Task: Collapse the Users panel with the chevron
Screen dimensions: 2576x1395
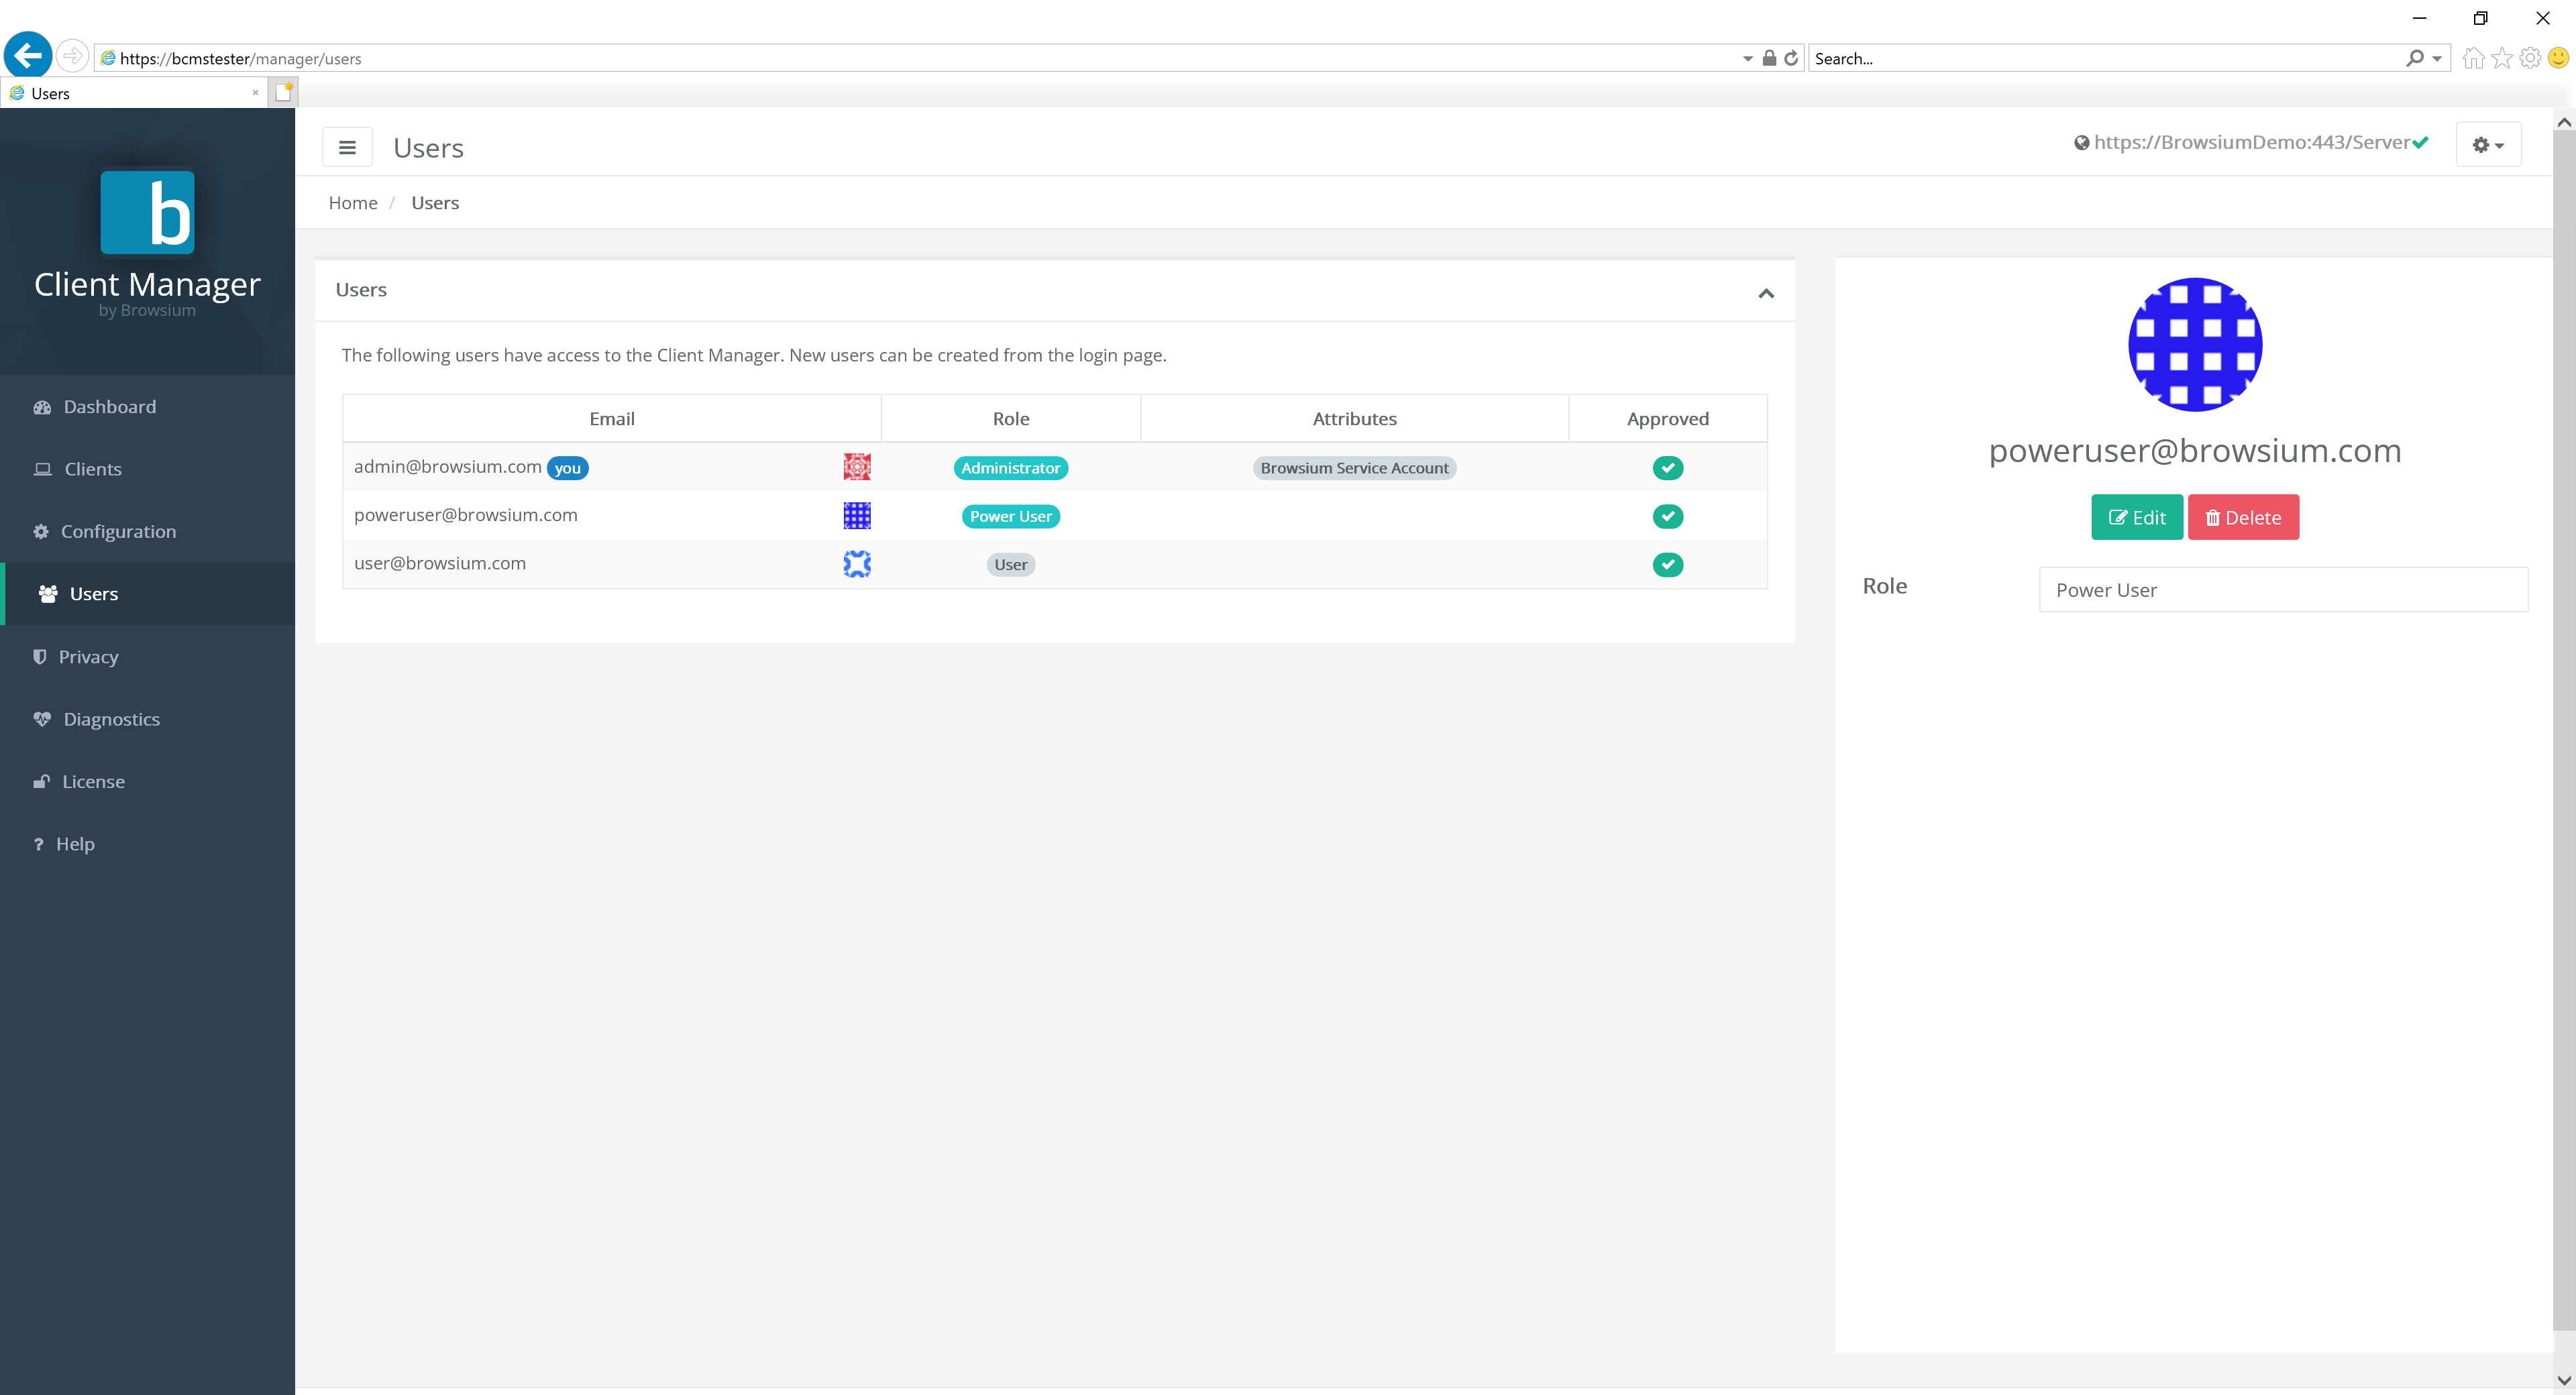Action: coord(1766,292)
